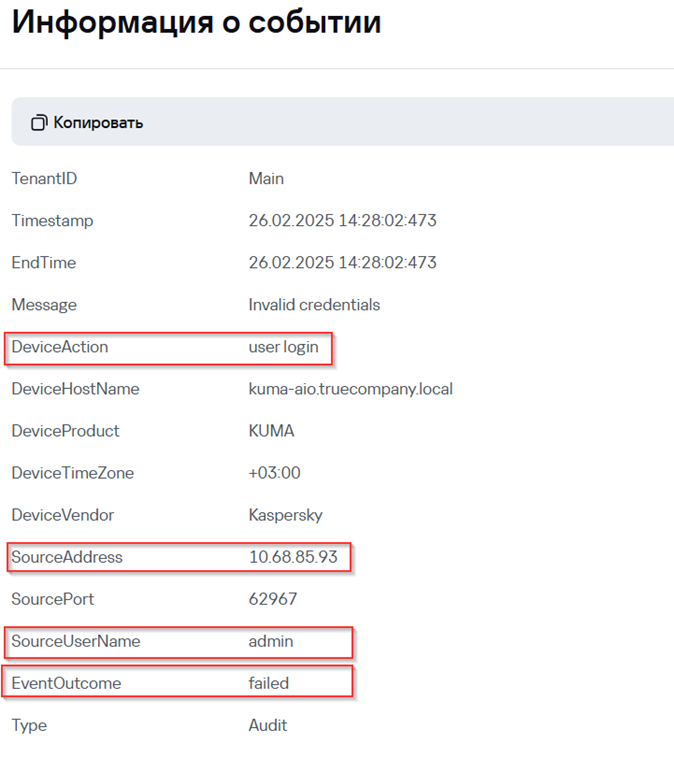Click the EventOutcome value failed
Viewport: 674px width, 758px height.
point(268,683)
